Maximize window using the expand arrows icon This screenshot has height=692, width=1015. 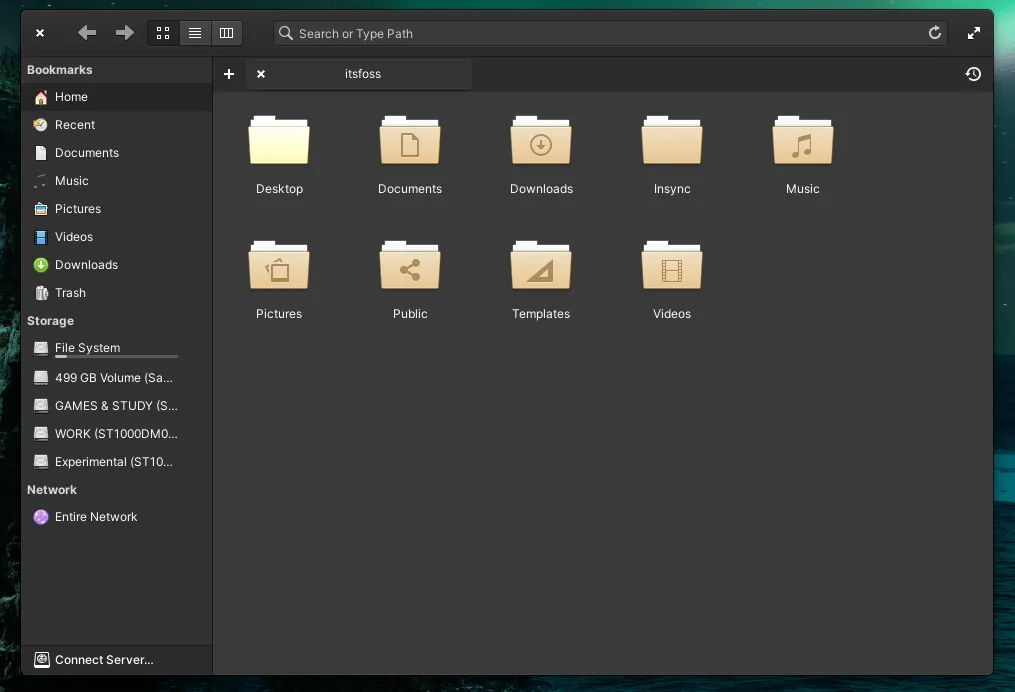[x=974, y=33]
